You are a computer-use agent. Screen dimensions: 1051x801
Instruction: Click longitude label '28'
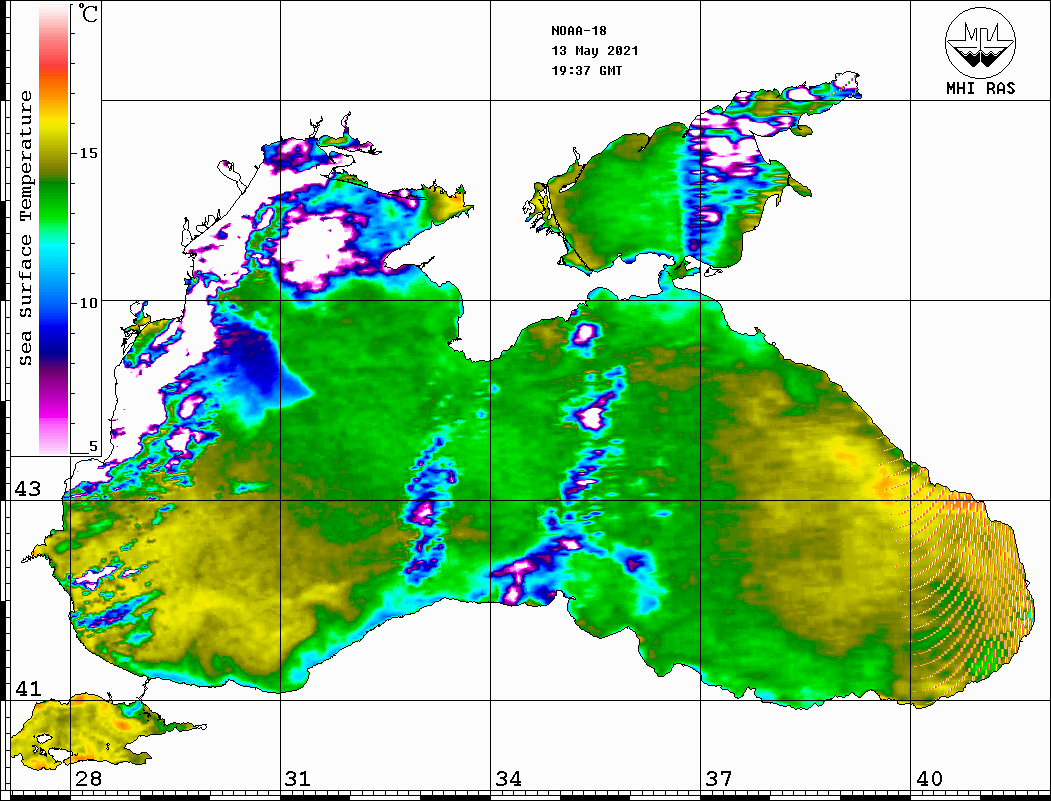[x=88, y=778]
